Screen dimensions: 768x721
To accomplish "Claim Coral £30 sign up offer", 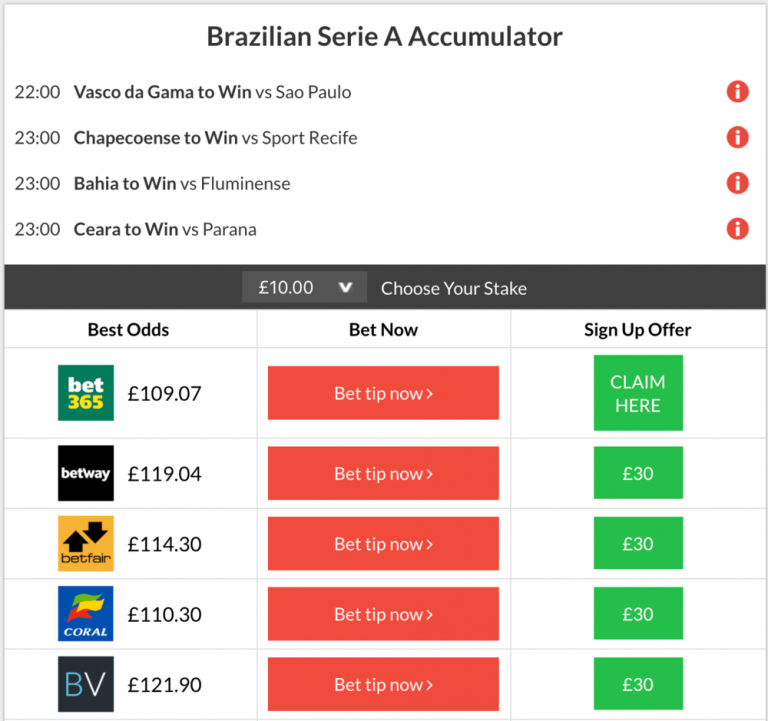I will click(638, 613).
